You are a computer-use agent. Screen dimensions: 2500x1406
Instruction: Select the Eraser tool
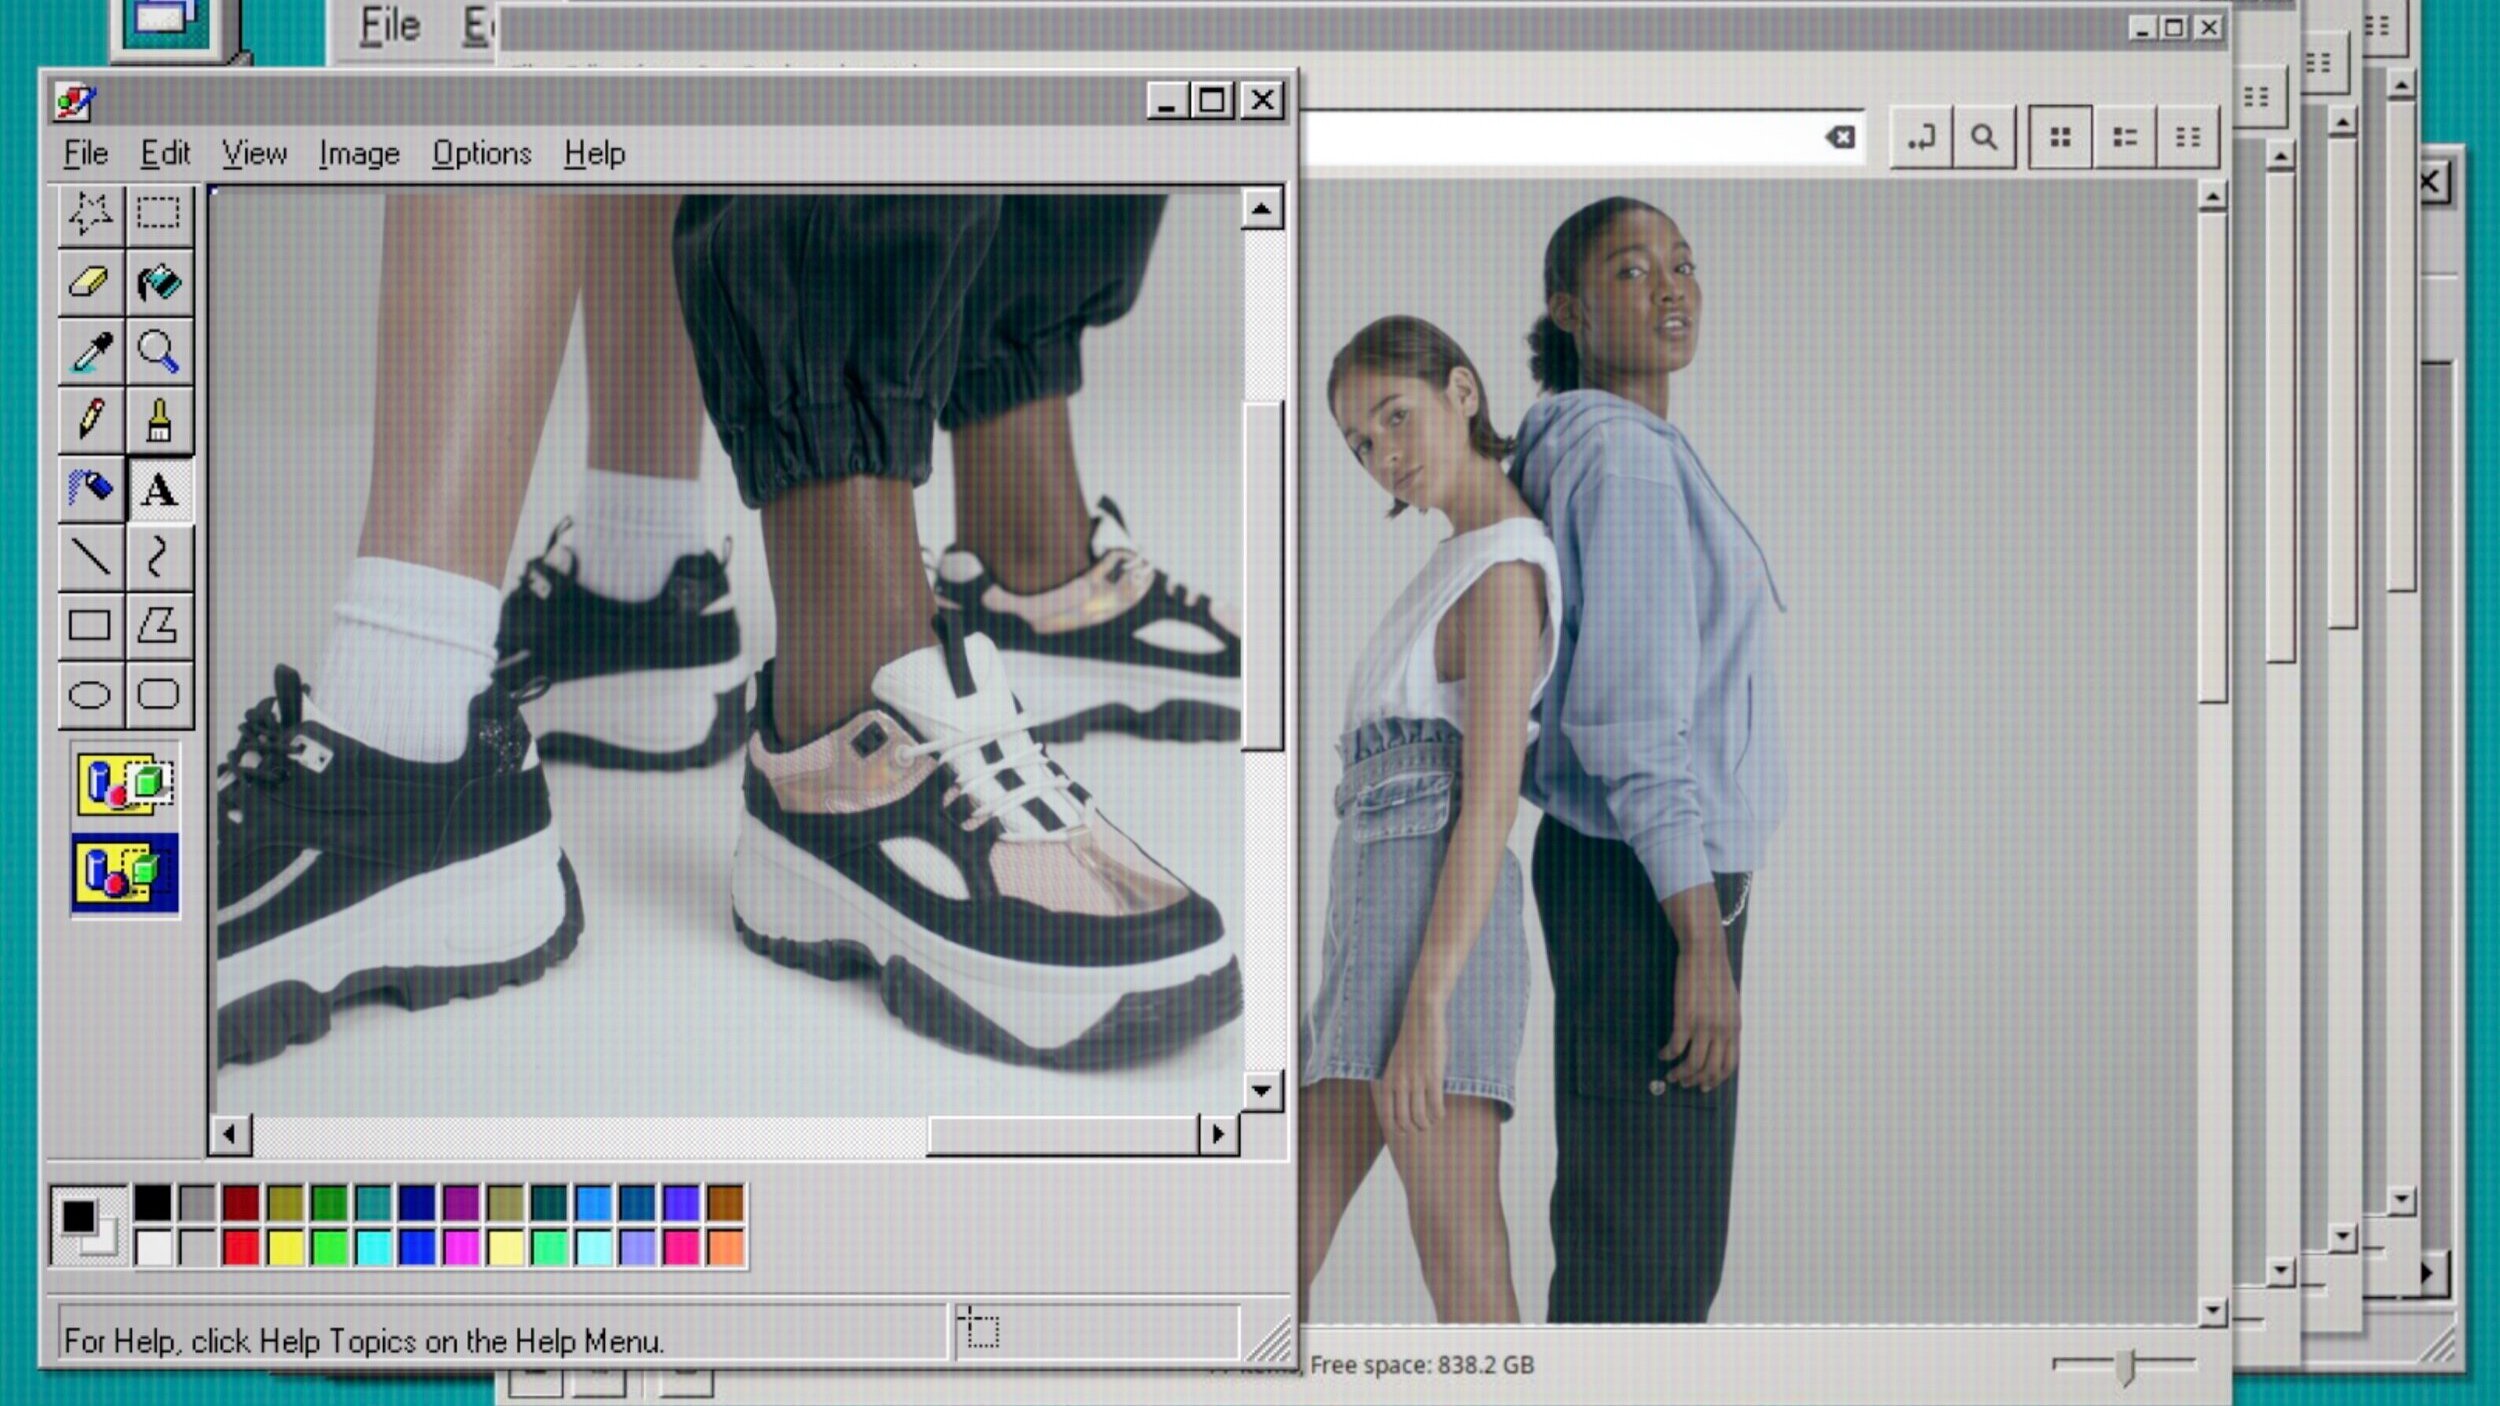point(91,283)
